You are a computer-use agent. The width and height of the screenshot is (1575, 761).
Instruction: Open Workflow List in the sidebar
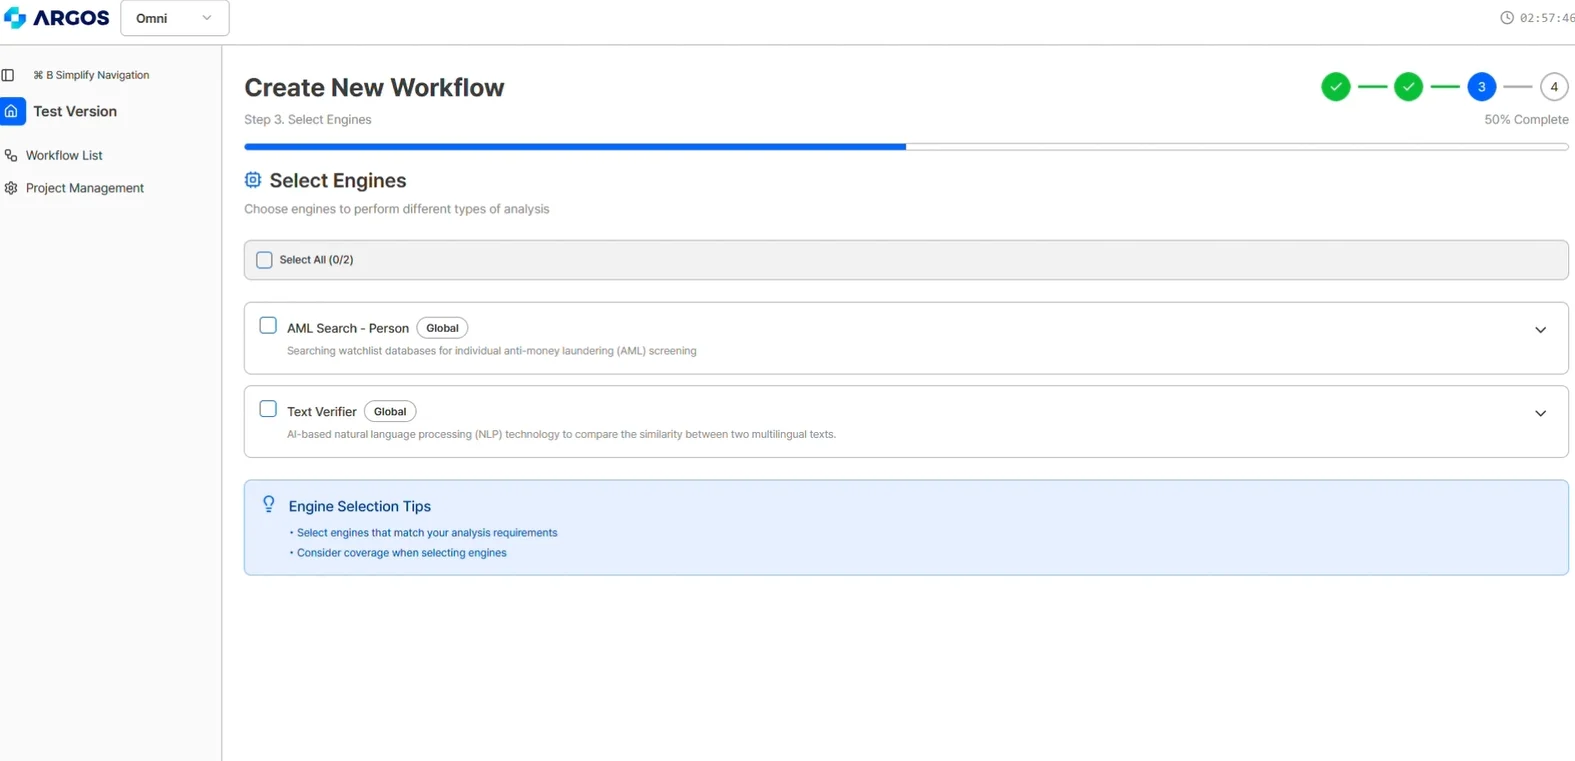pos(64,156)
